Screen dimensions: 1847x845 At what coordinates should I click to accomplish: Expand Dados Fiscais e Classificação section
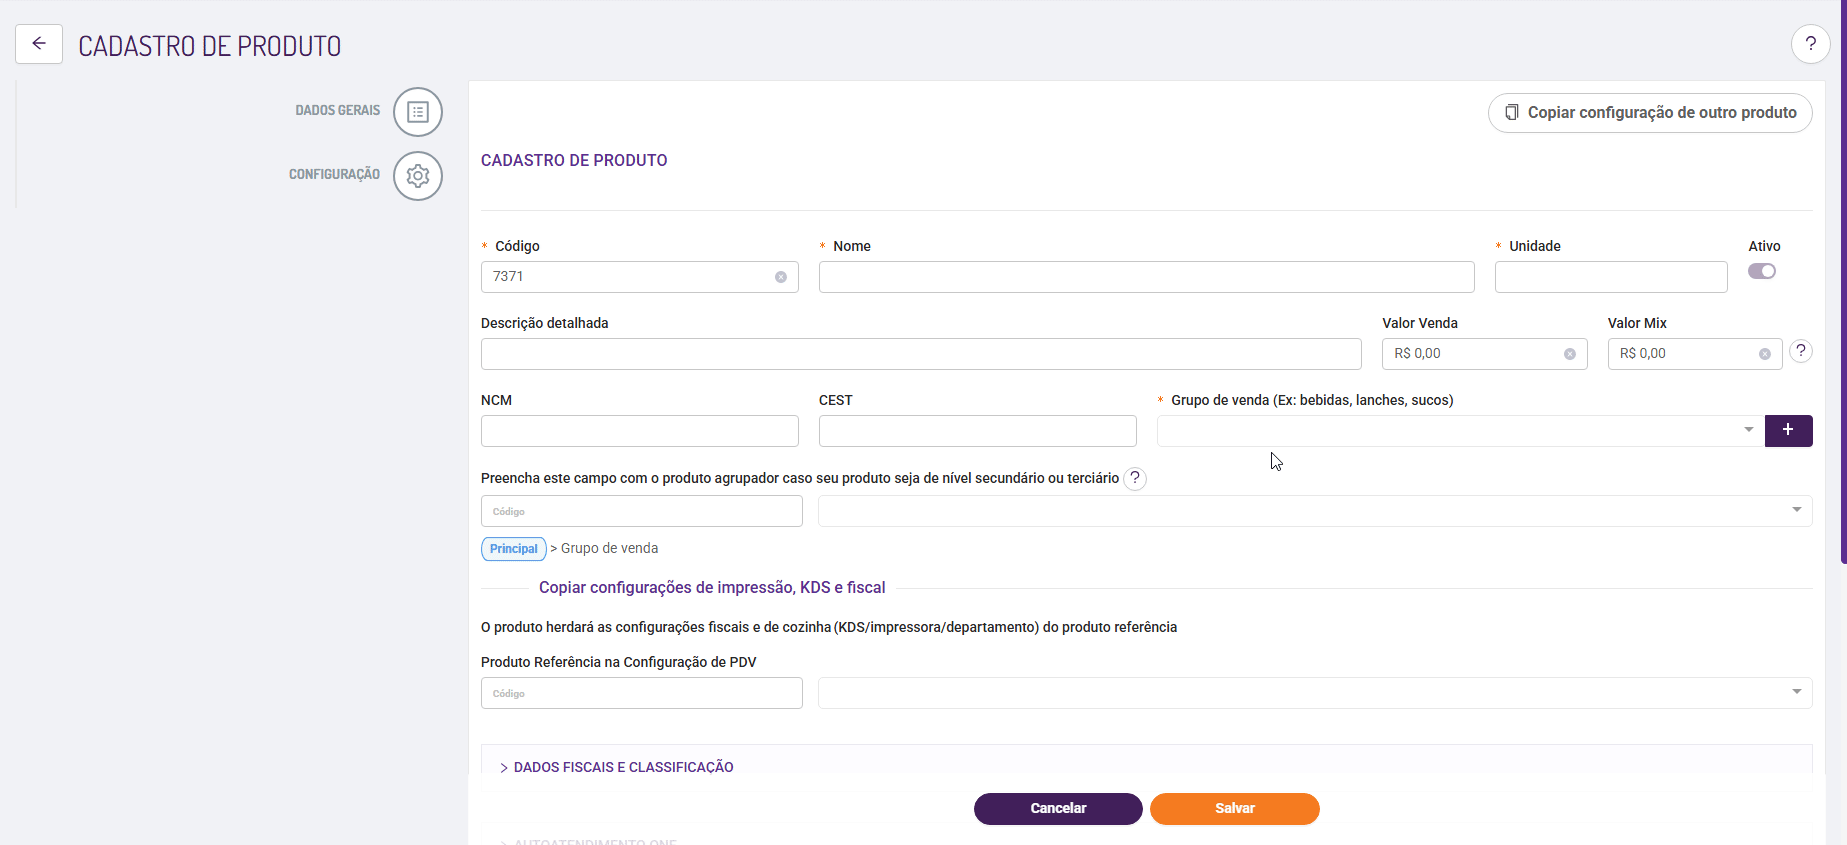pyautogui.click(x=622, y=767)
